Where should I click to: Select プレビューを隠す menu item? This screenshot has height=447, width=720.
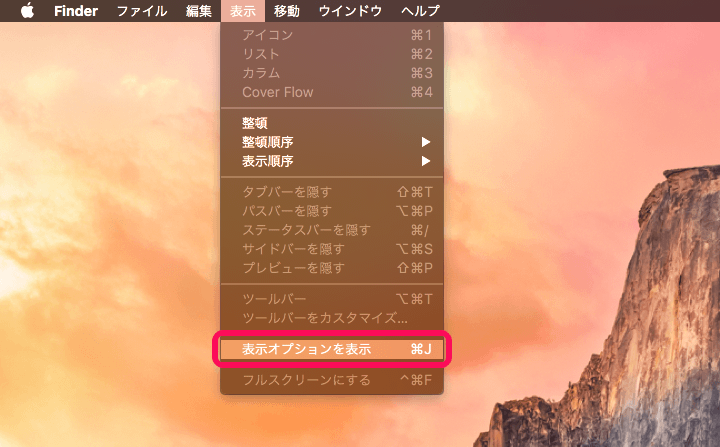pos(332,268)
